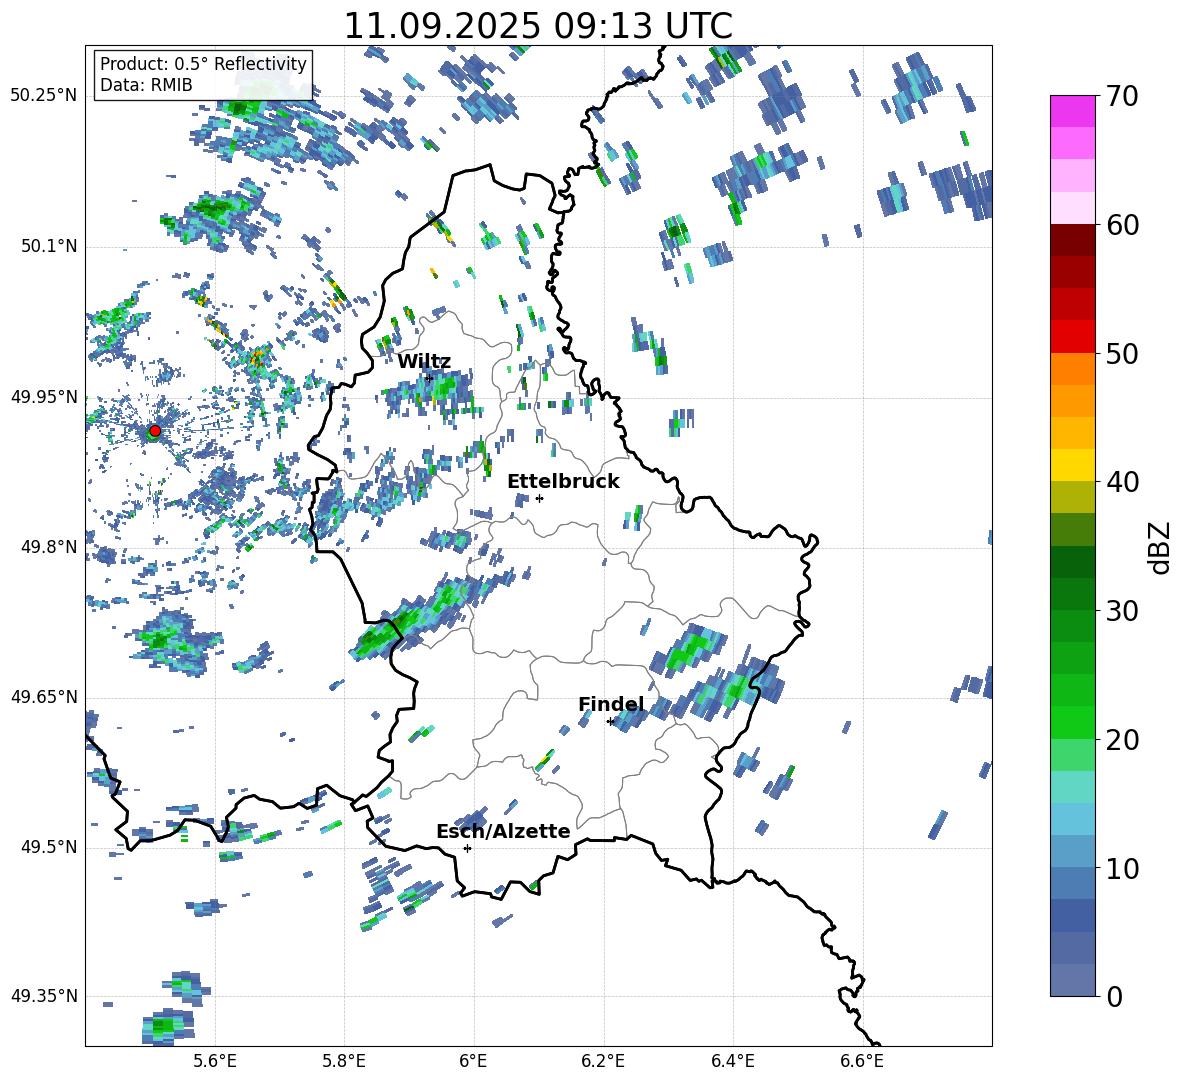Screen dimensions: 1184x1081
Task: Click the Esch/Alzette cross marker
Action: tap(467, 848)
